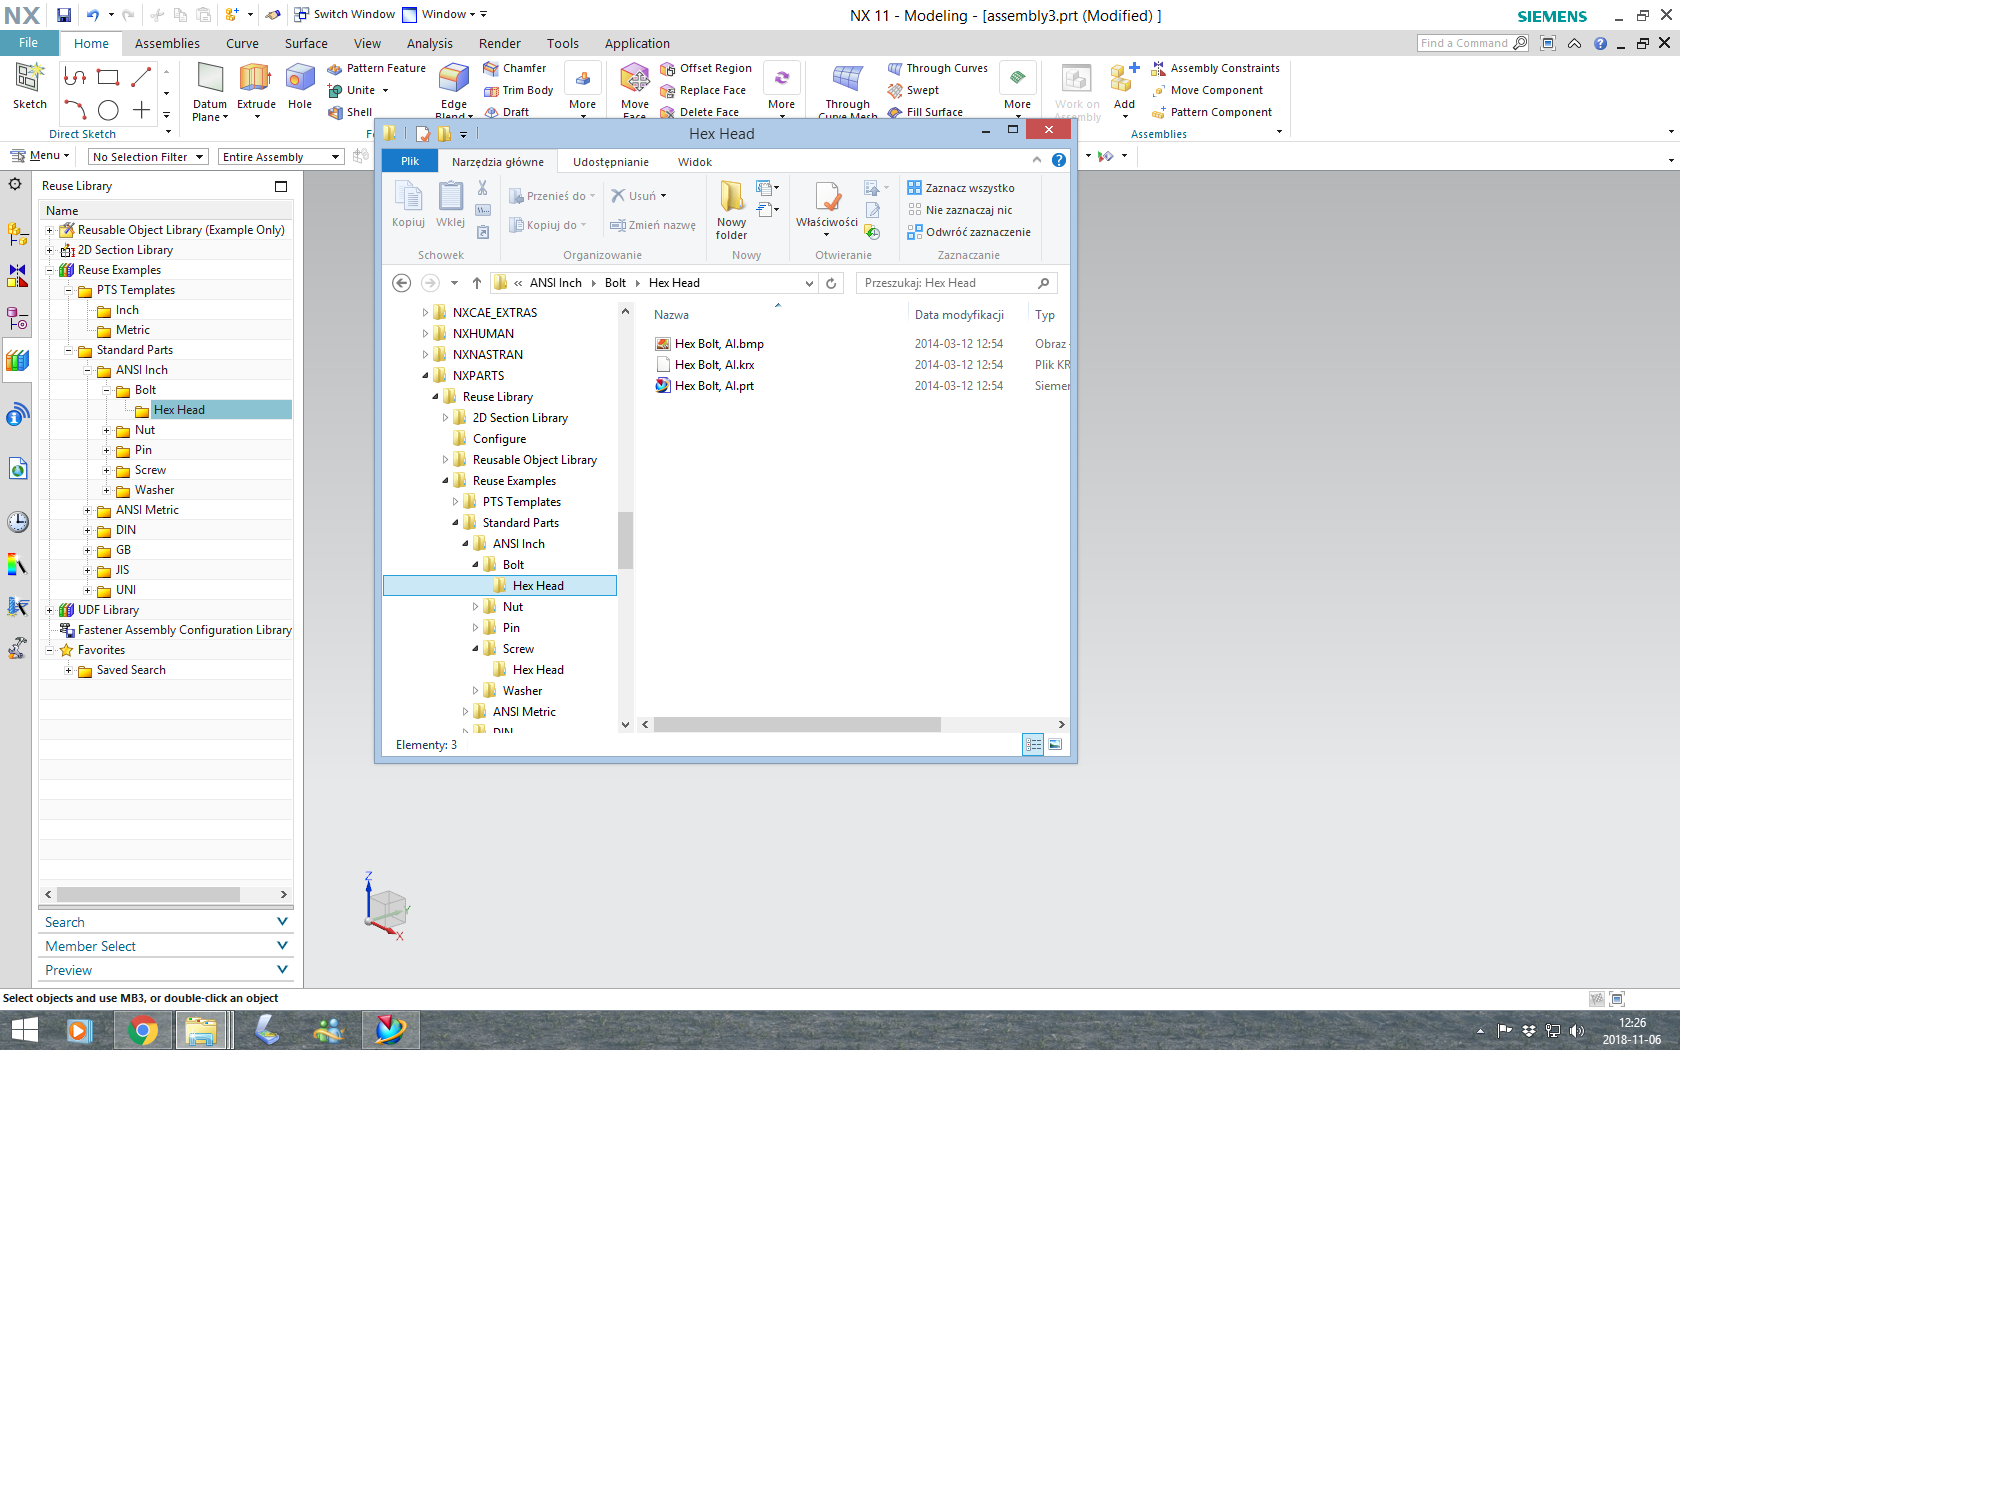Click Nie zaznaczaj nic button

960,210
